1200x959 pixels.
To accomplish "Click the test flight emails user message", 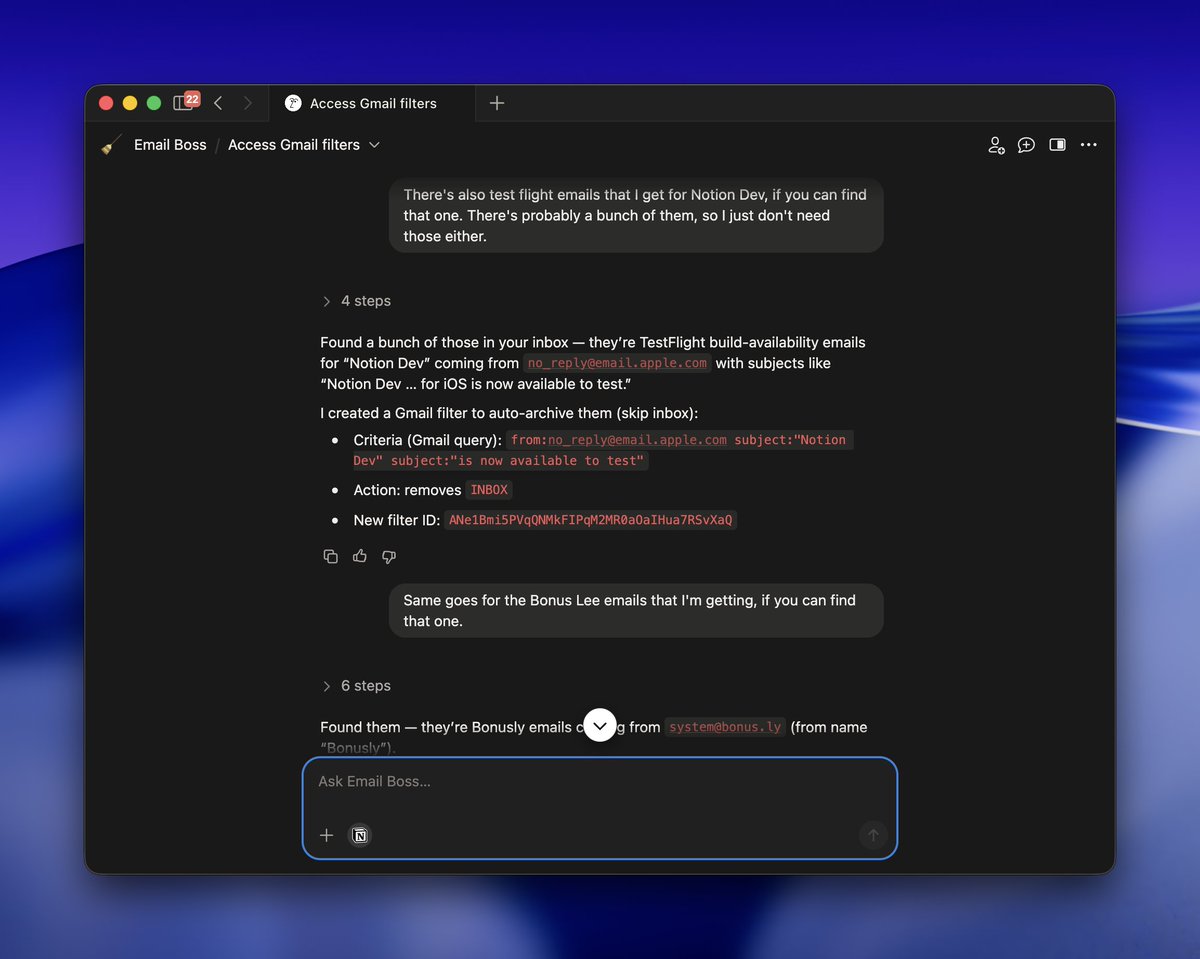I will [636, 216].
